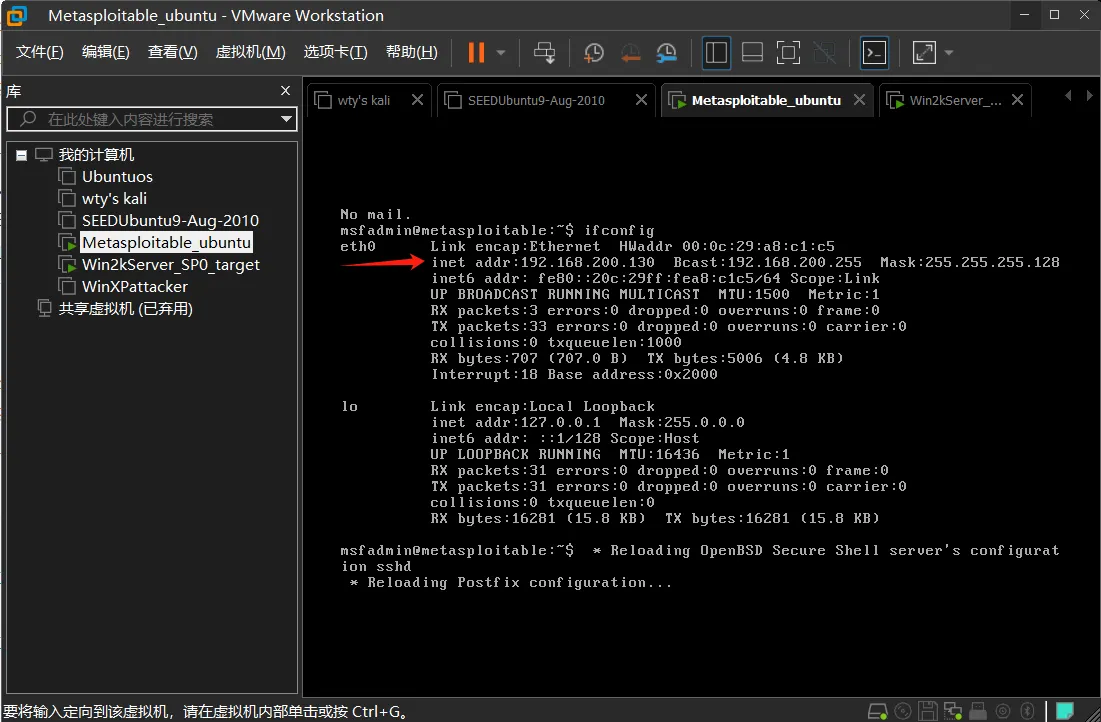Send Ctrl+Alt+Del to the virtual machine

[x=544, y=53]
